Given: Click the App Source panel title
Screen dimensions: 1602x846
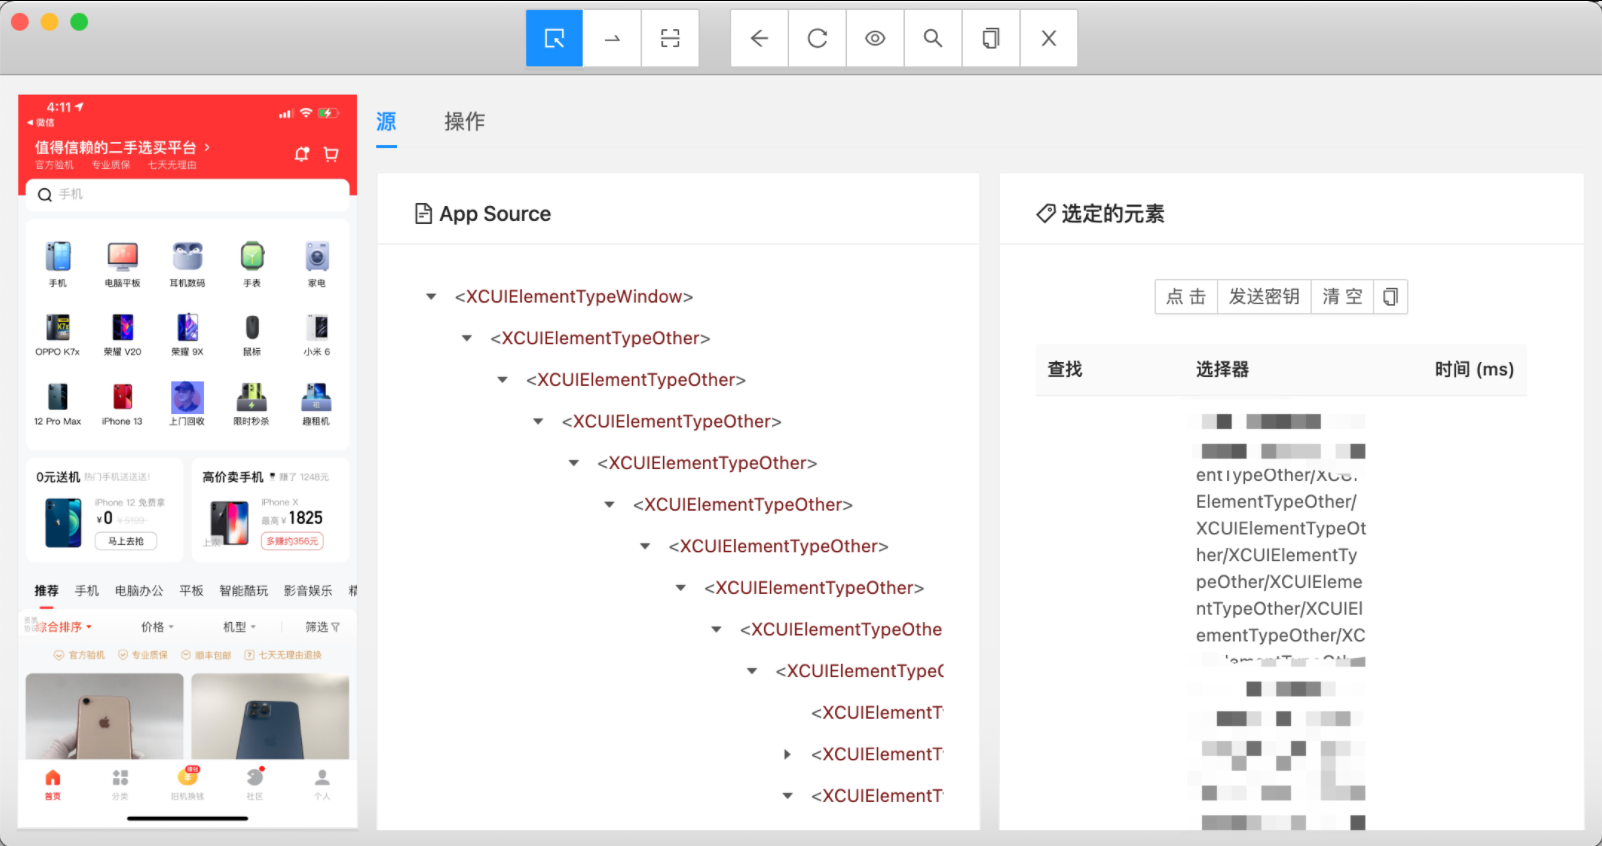Looking at the screenshot, I should 495,214.
